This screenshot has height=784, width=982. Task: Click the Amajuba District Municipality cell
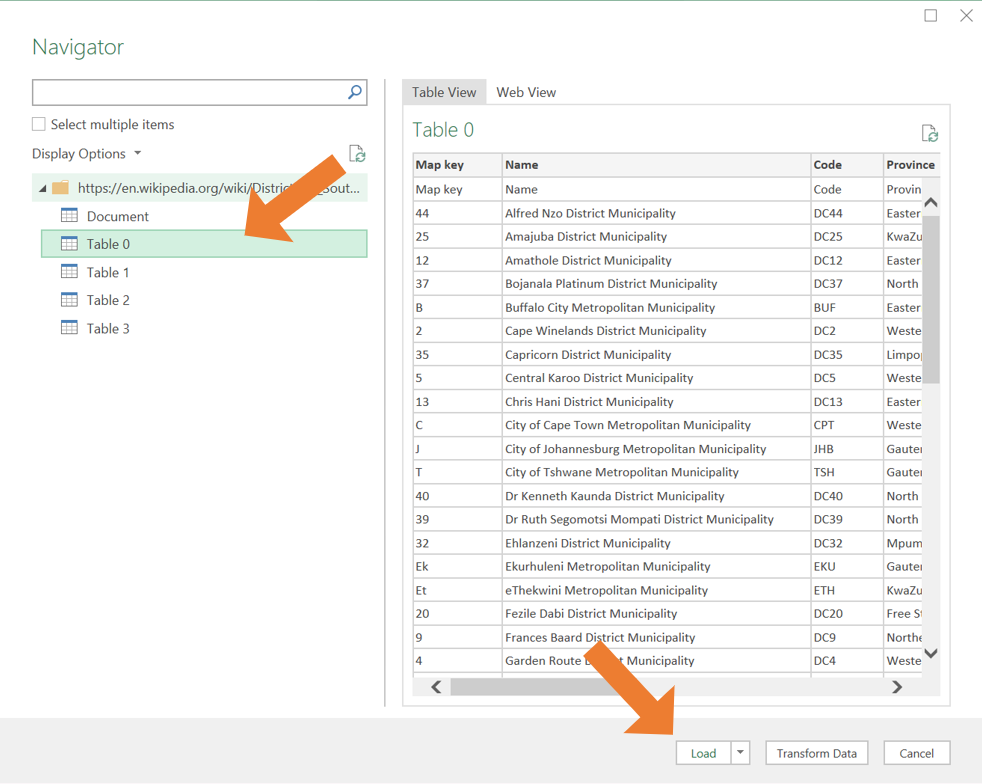click(656, 237)
